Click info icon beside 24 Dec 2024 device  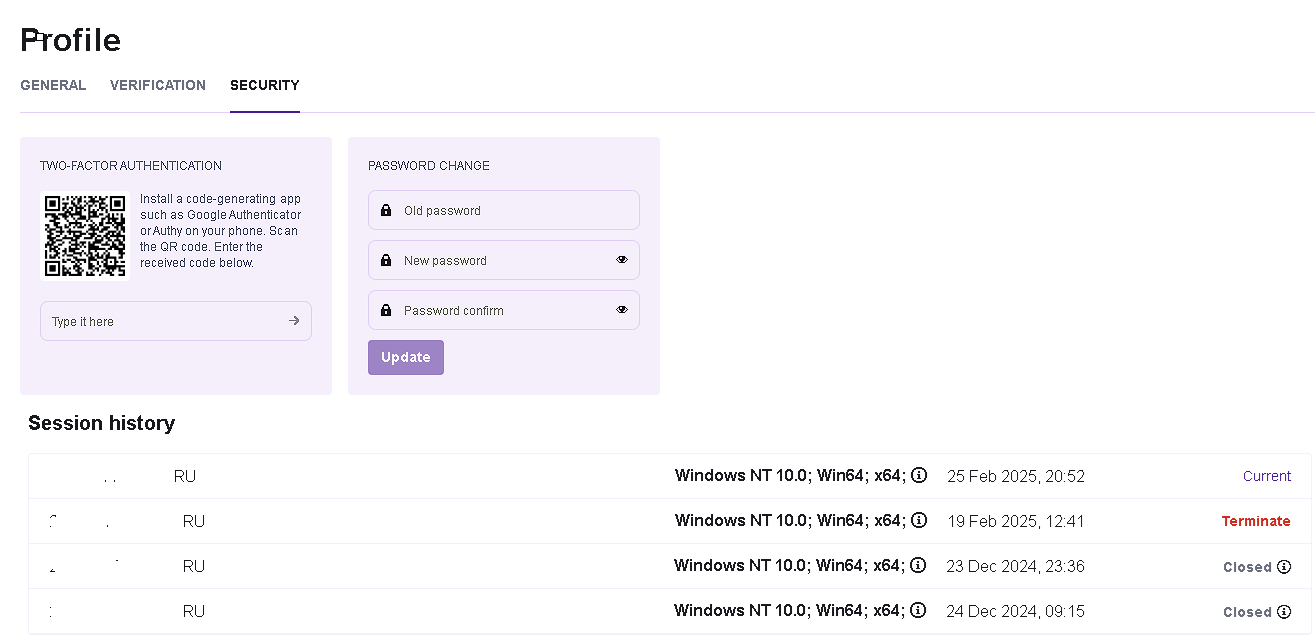click(918, 610)
